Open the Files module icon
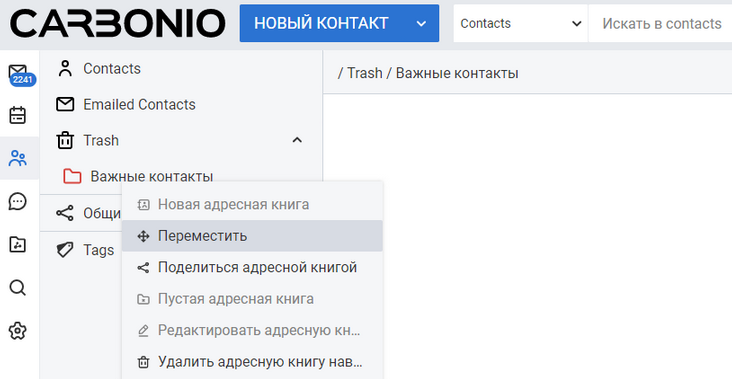Image resolution: width=732 pixels, height=379 pixels. tap(18, 245)
